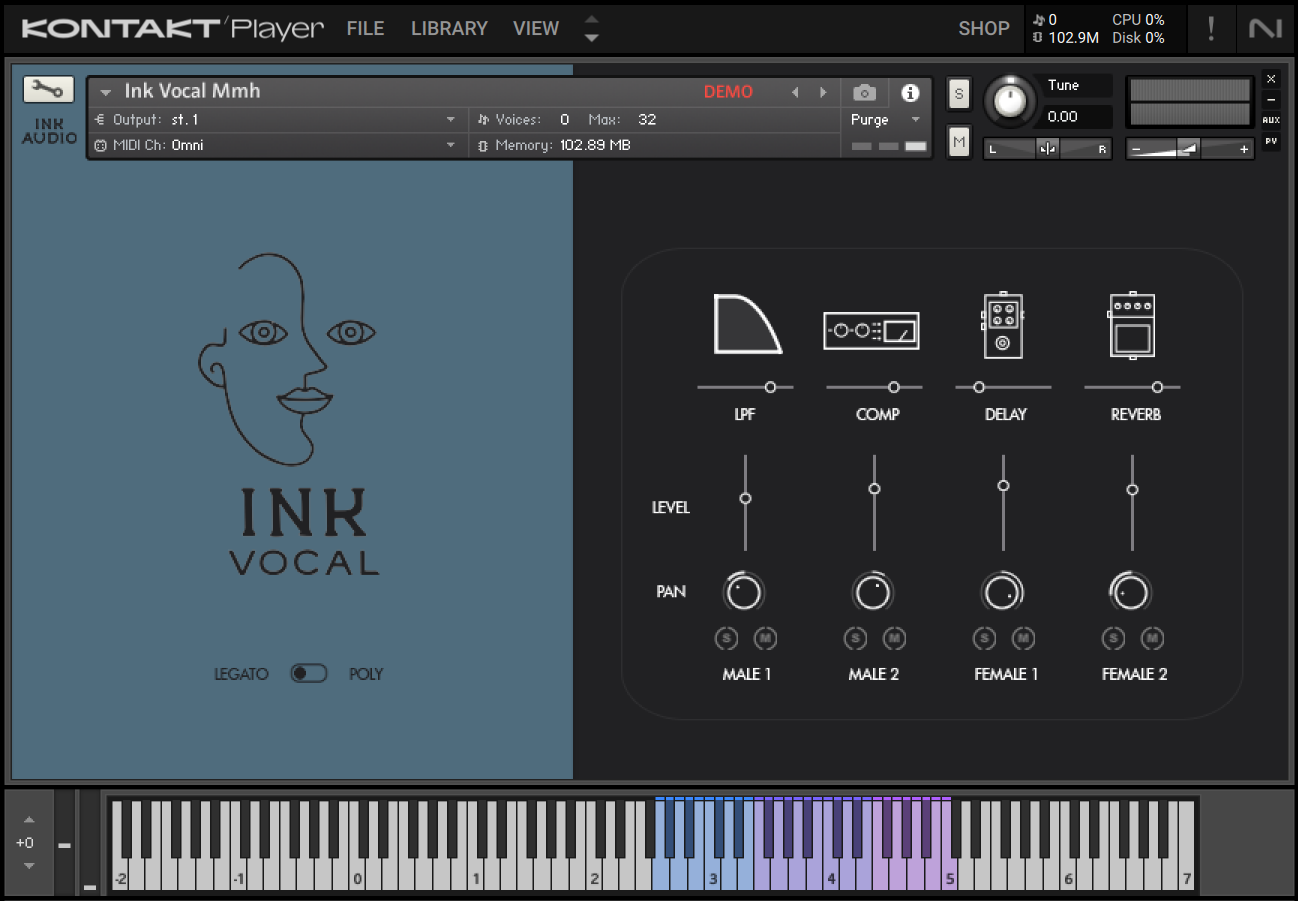Open the wrench instrument edit icon
This screenshot has height=901, width=1298.
(x=47, y=90)
